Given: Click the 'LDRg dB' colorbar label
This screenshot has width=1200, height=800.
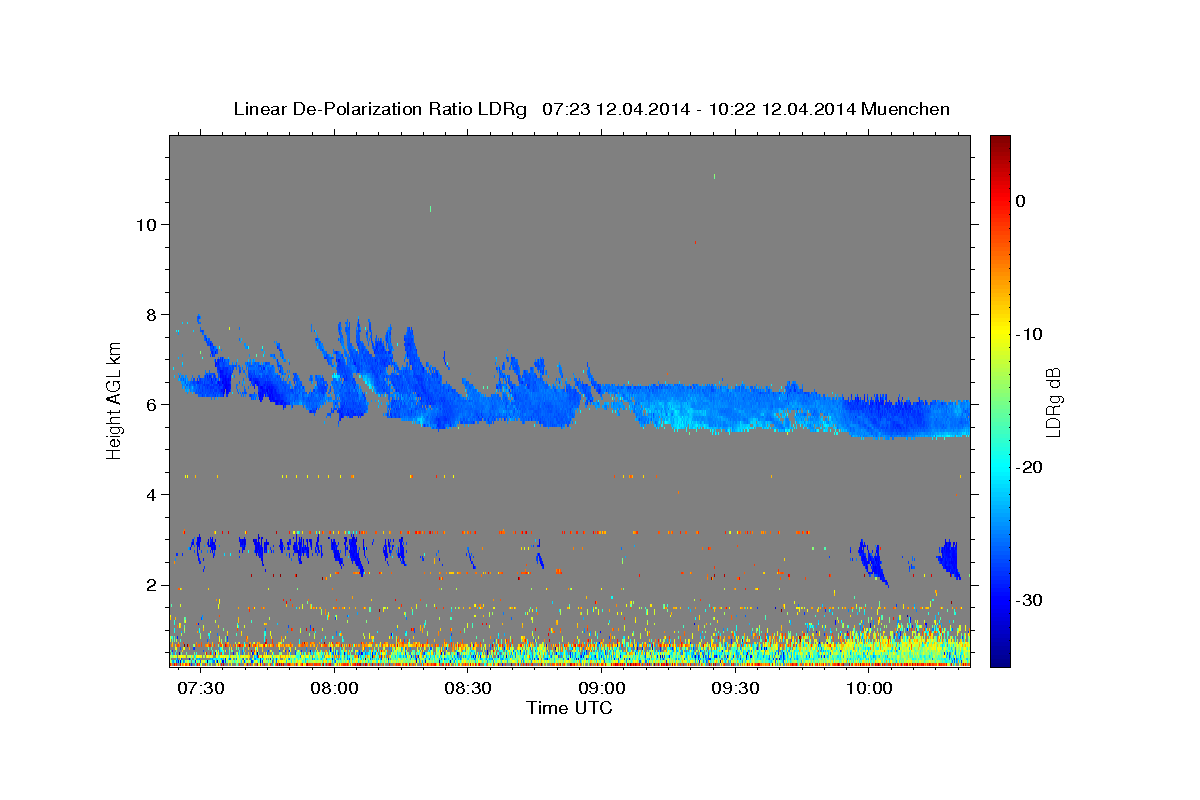Looking at the screenshot, I should click(x=1053, y=401).
